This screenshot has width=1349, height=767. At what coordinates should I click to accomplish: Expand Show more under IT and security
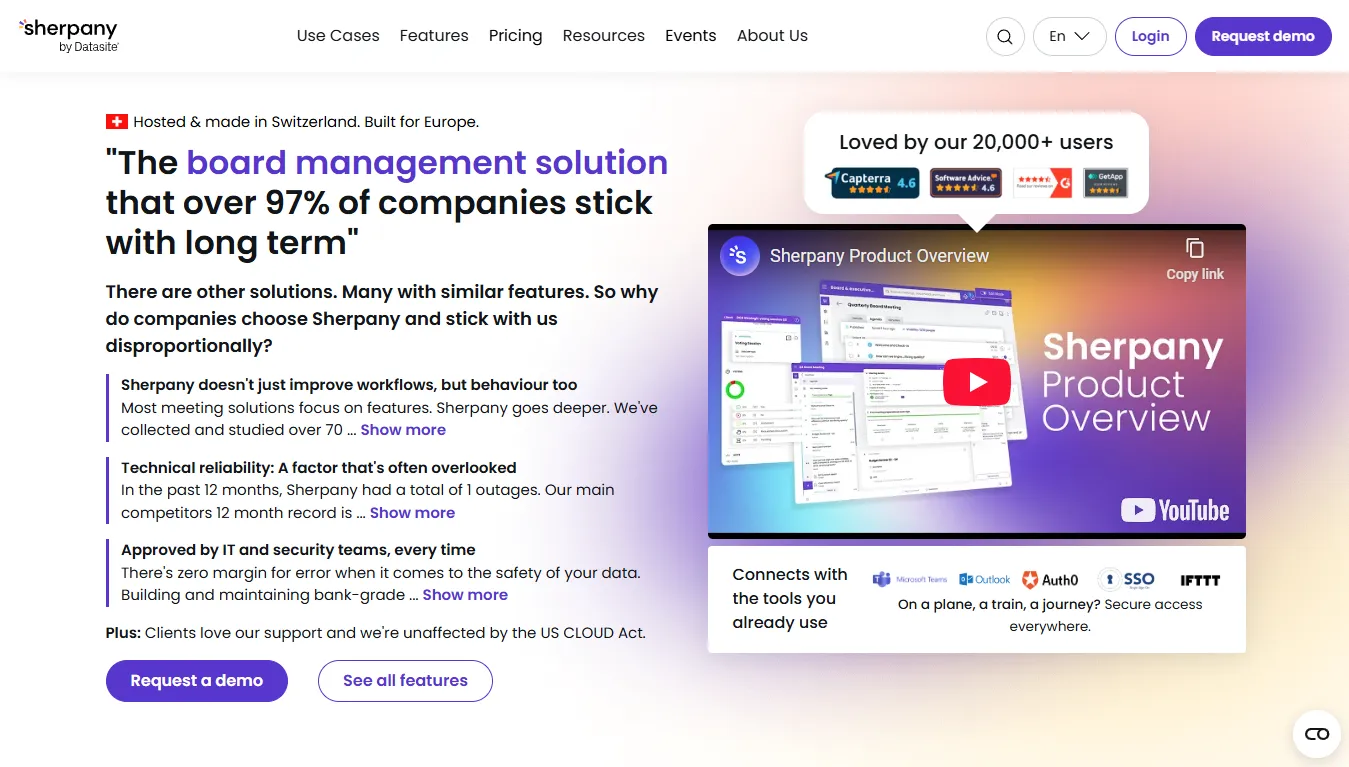coord(465,595)
